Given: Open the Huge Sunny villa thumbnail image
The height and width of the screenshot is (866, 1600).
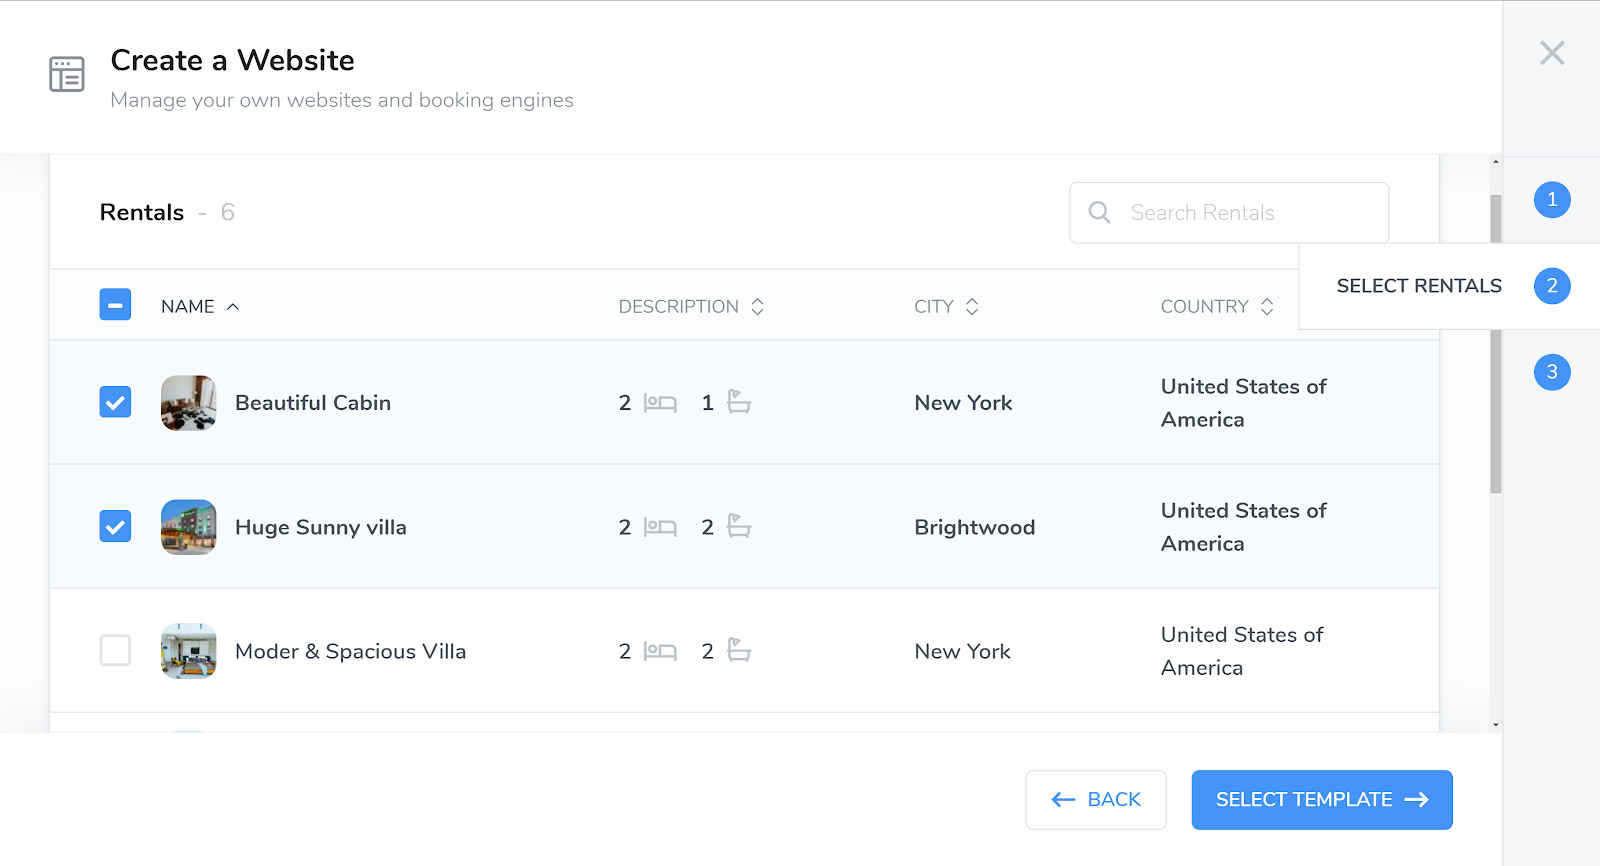Looking at the screenshot, I should coord(189,527).
